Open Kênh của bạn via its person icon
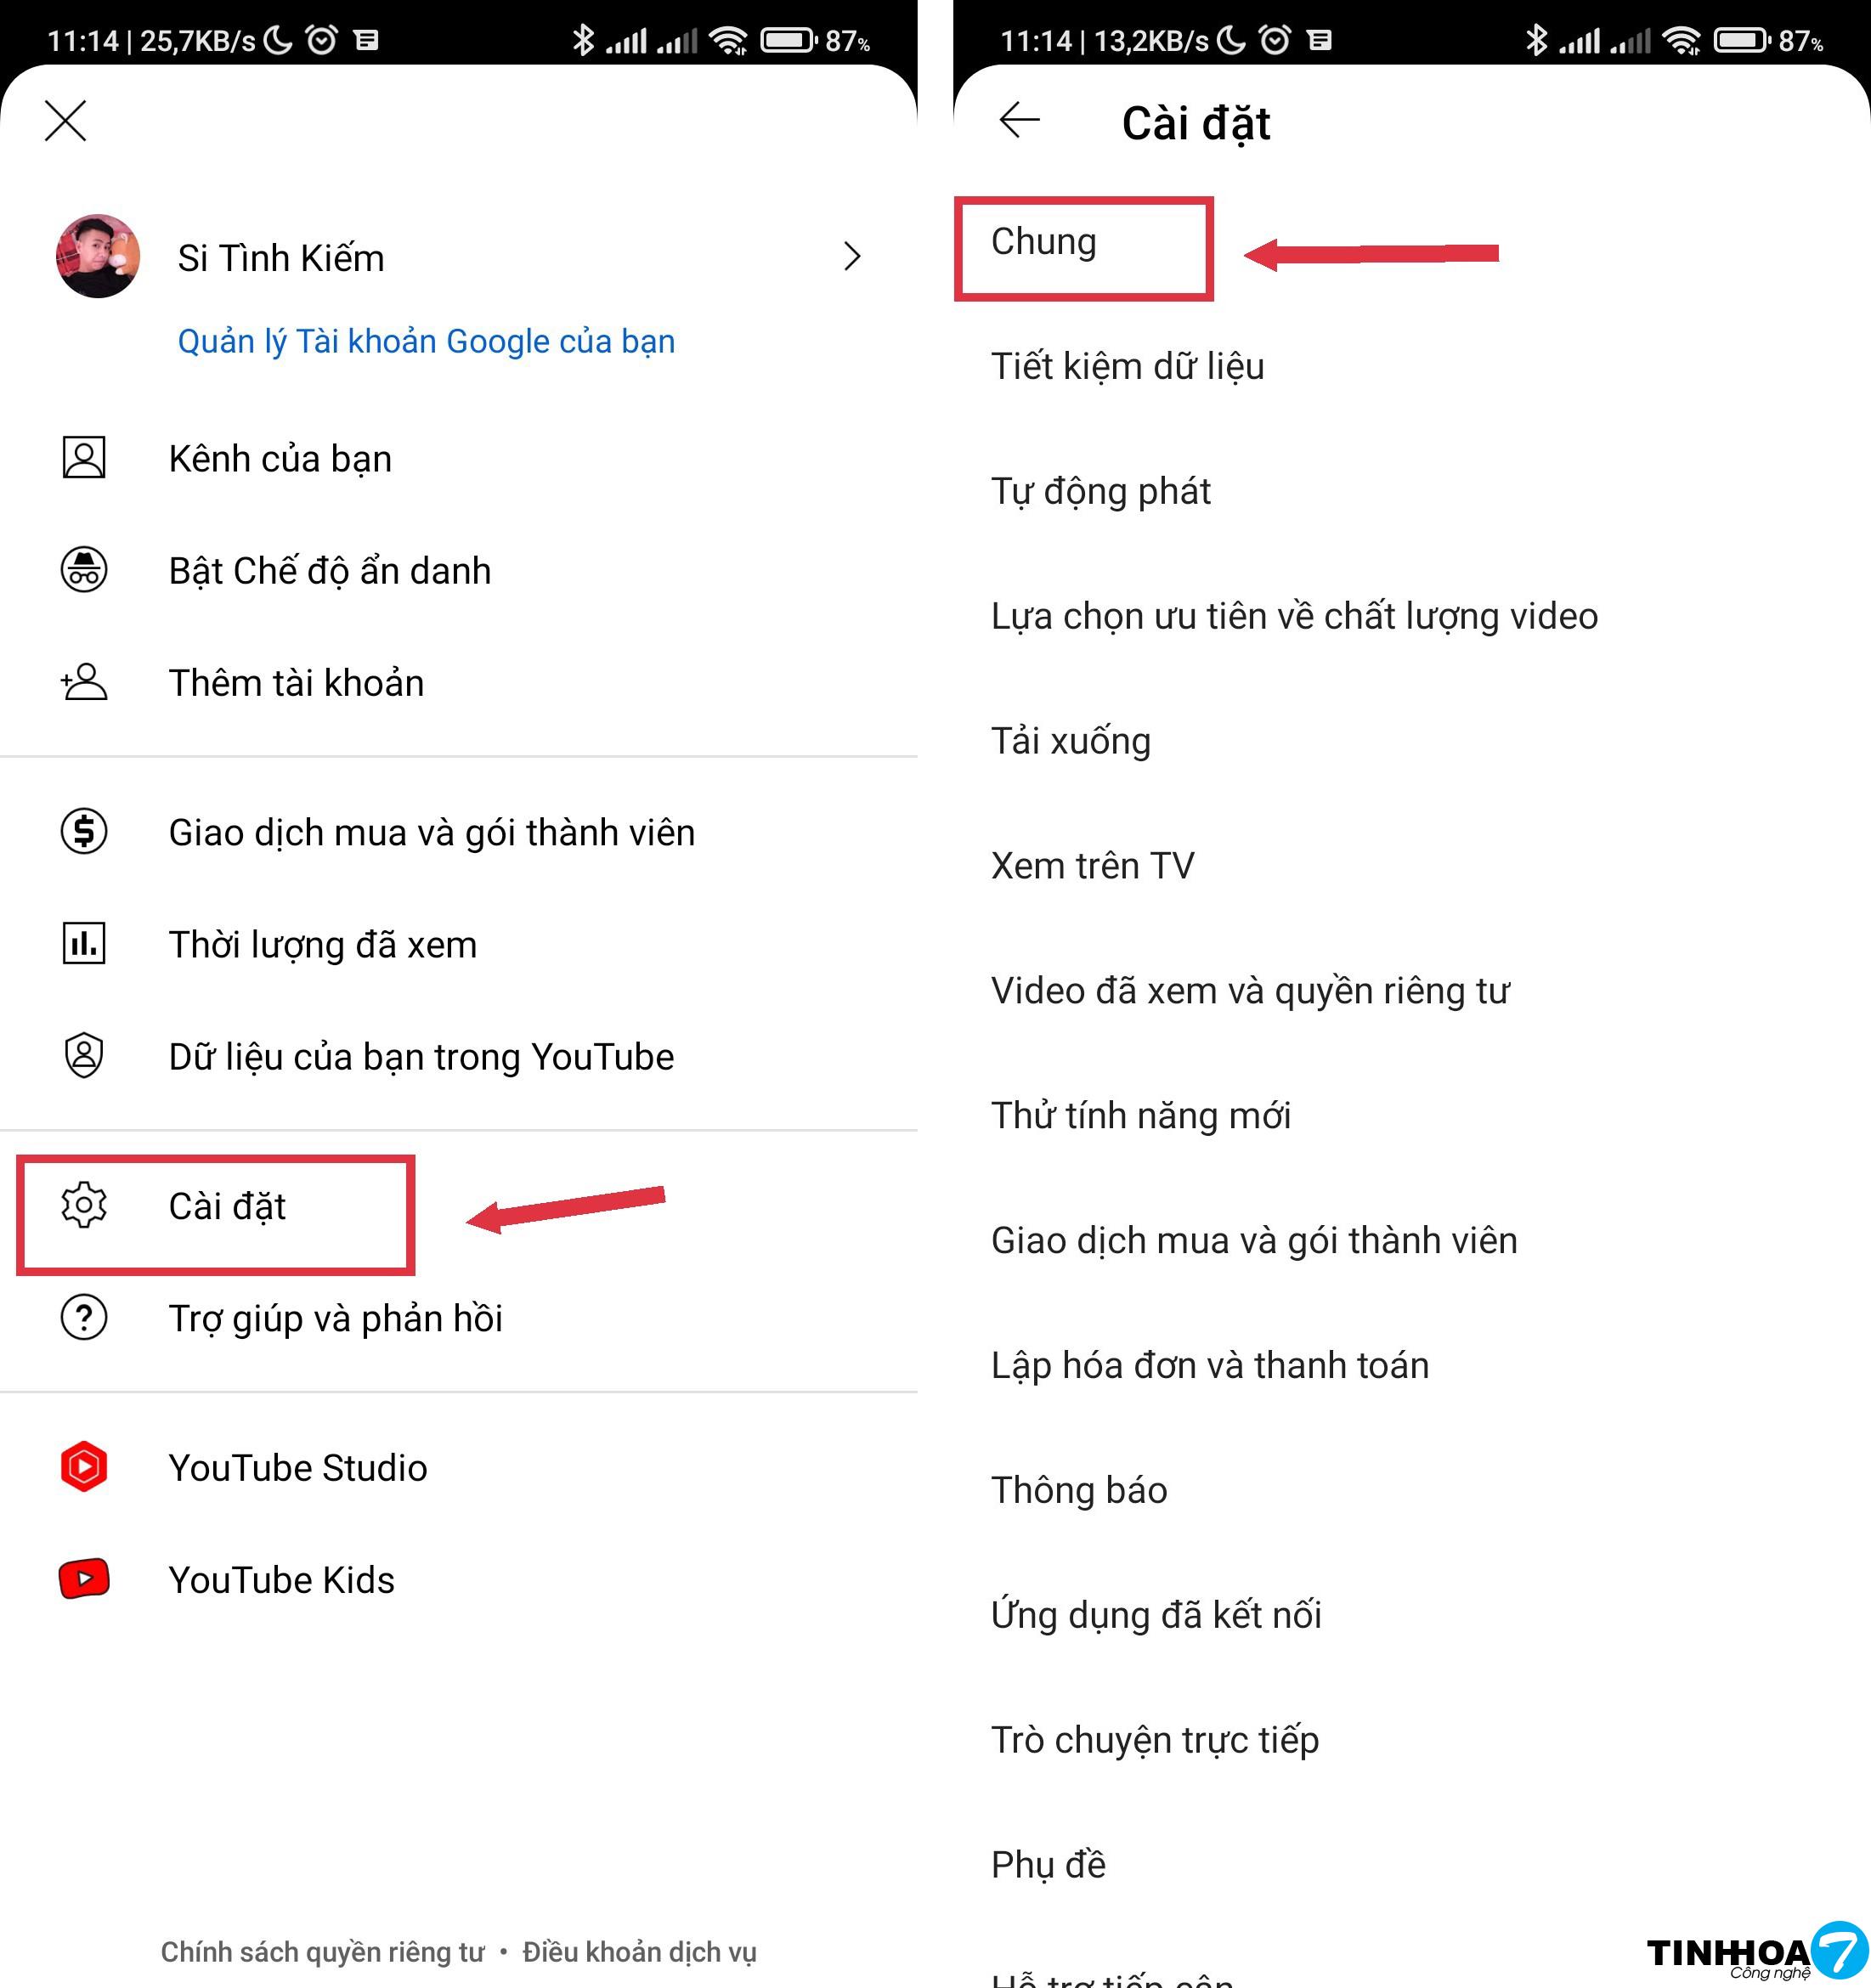 (x=84, y=458)
